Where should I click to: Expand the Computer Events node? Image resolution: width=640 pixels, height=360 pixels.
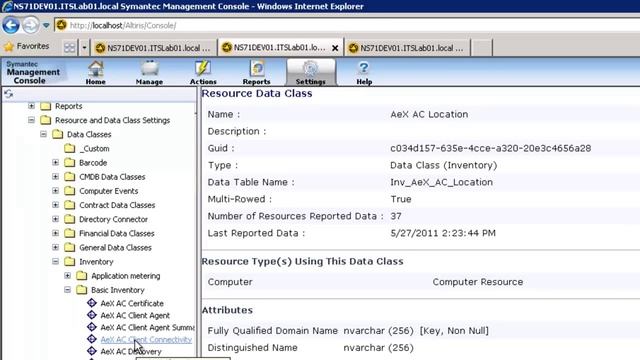point(56,191)
